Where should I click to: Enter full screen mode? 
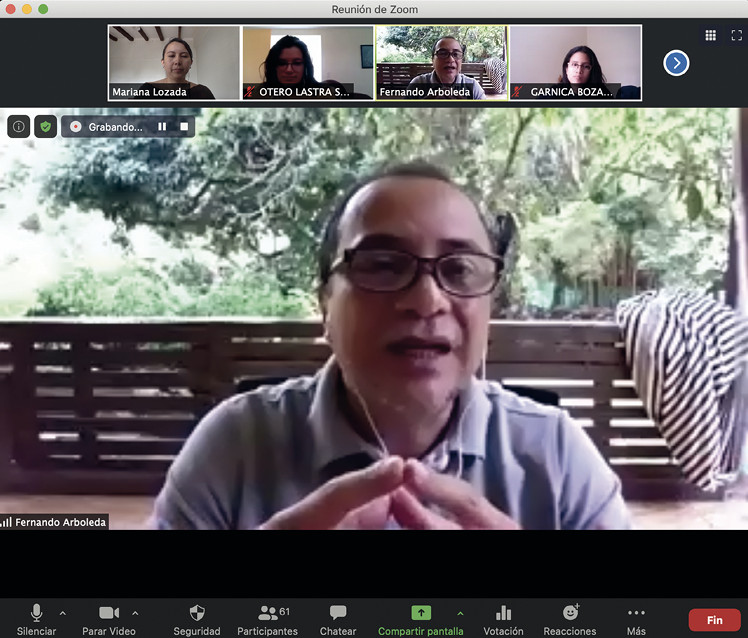[736, 35]
